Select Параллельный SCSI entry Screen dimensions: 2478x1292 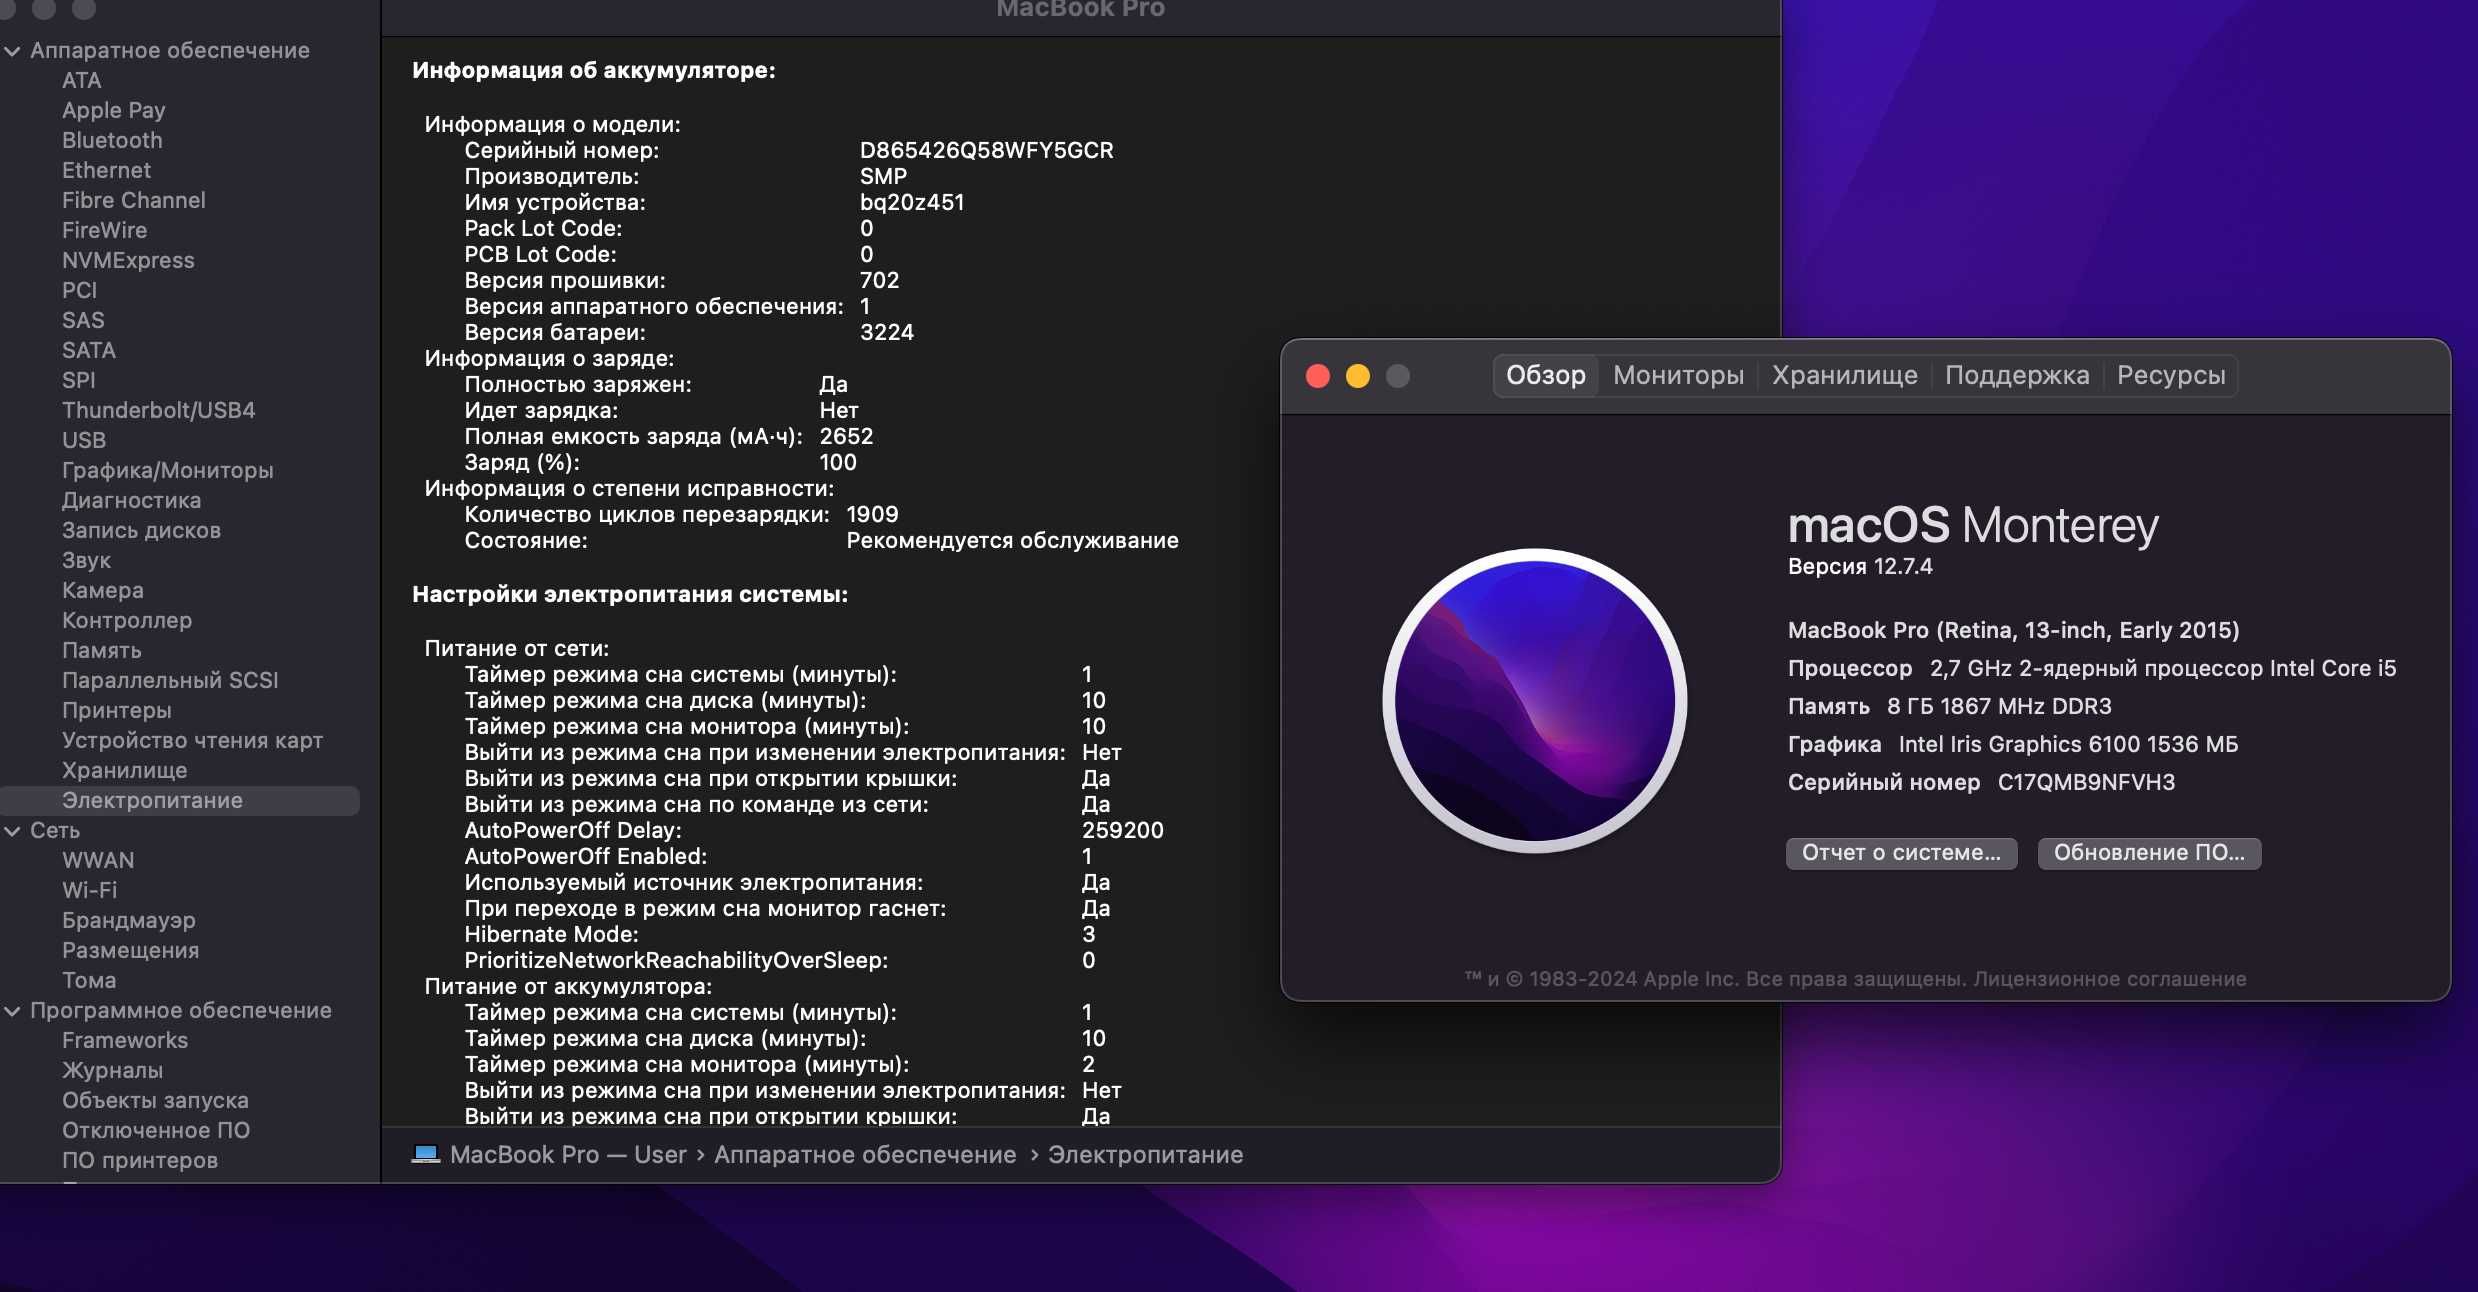coord(170,681)
